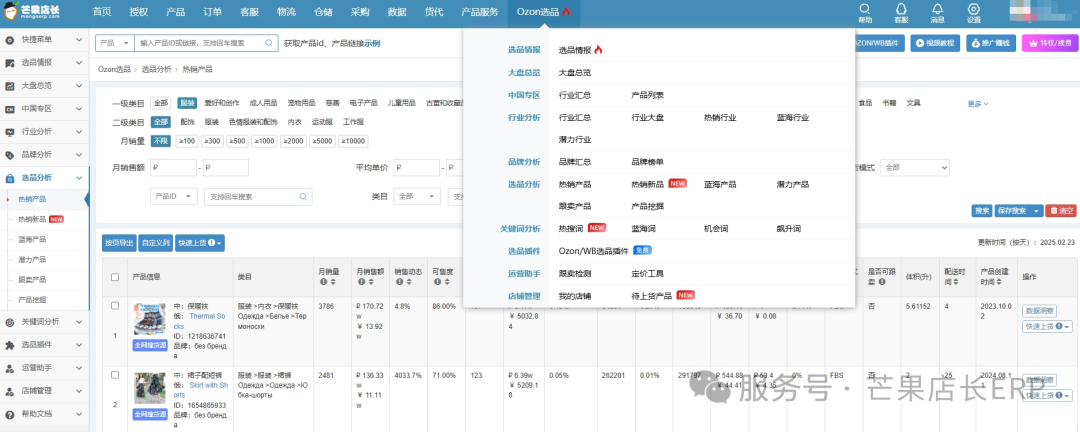Viewport: 1080px width, 432px height.
Task: Select the 行业分析 monitor sidebar icon
Action: (10, 132)
